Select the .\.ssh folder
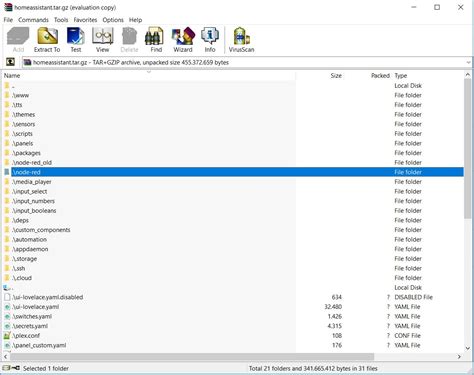 tap(19, 269)
